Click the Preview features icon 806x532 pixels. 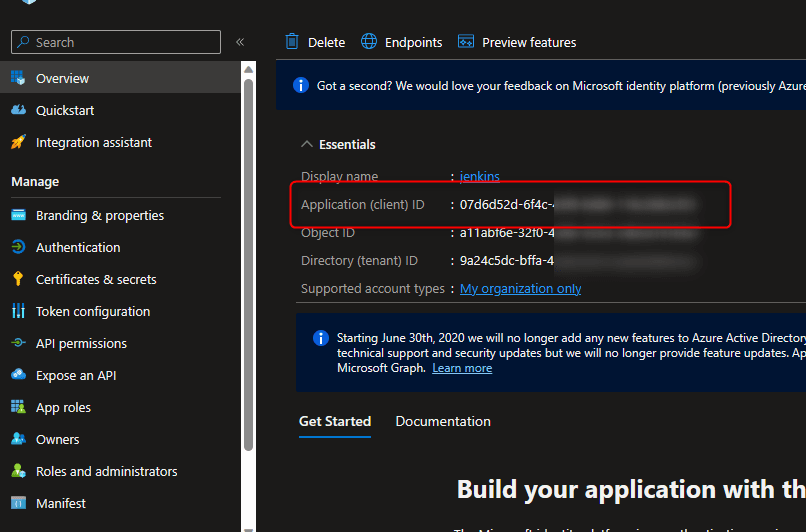click(x=466, y=41)
